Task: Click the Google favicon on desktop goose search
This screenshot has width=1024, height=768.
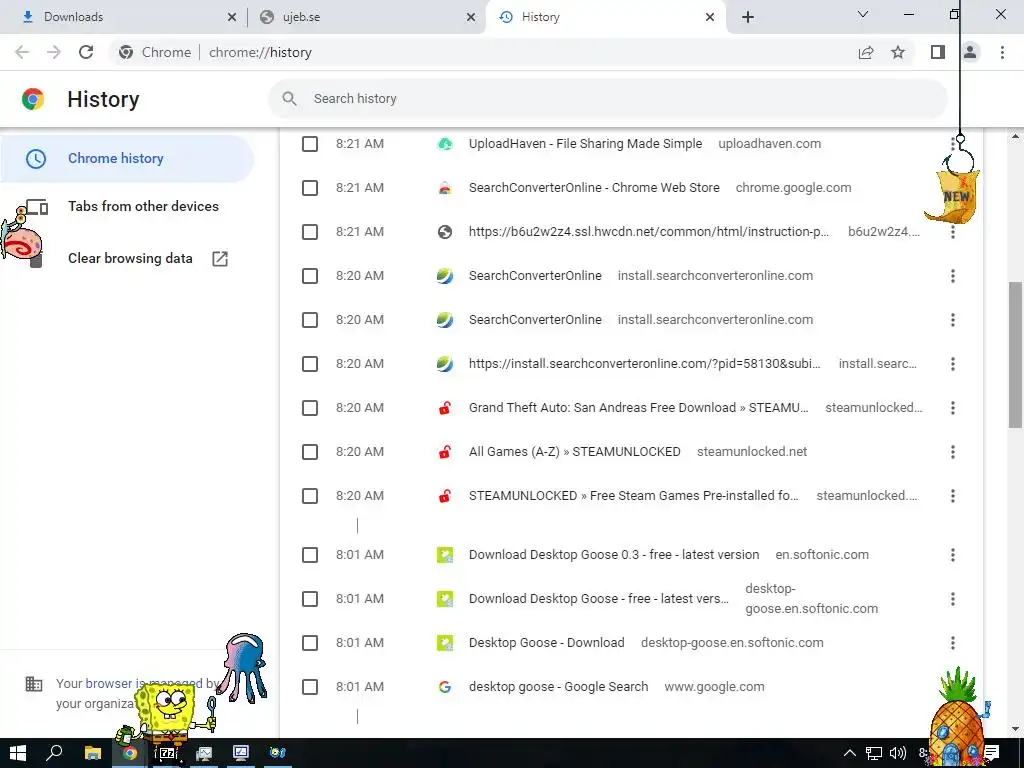Action: coord(445,687)
